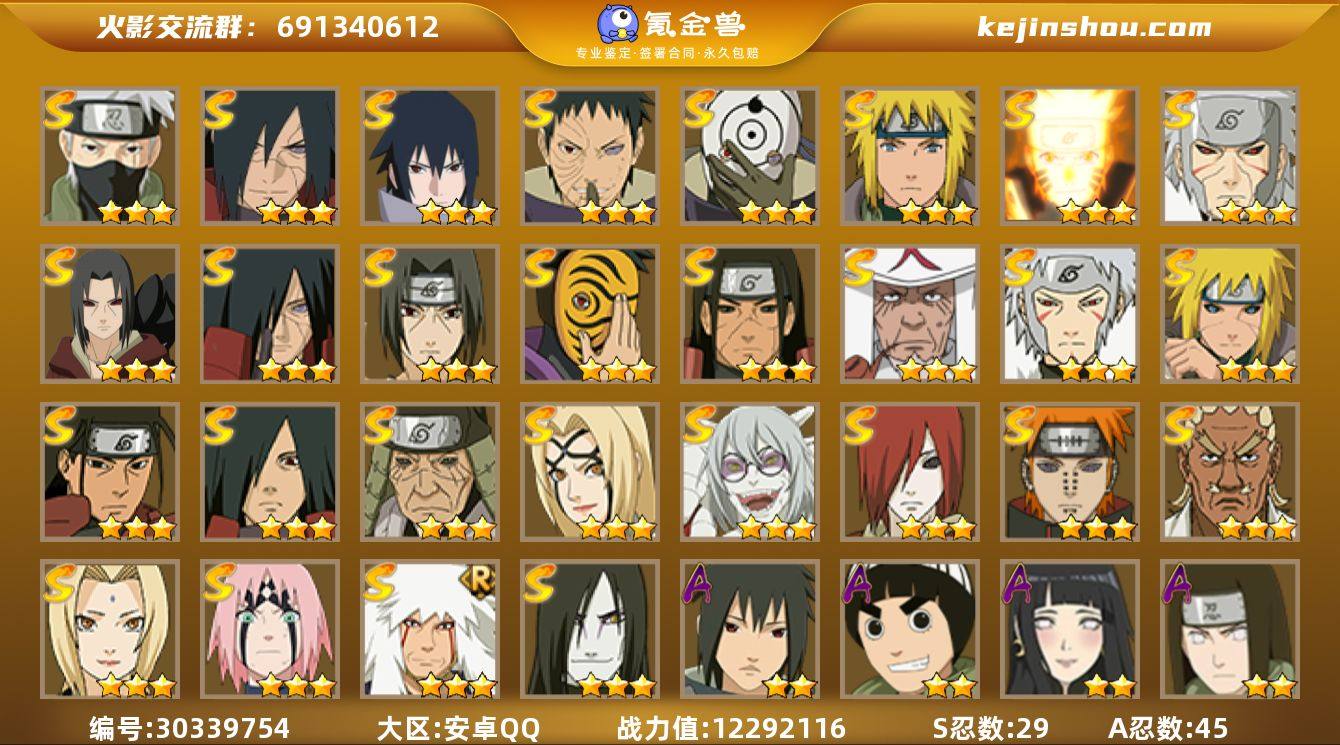The image size is (1340, 745).
Task: Choose the Rock Lee A-rank portrait
Action: tap(910, 629)
